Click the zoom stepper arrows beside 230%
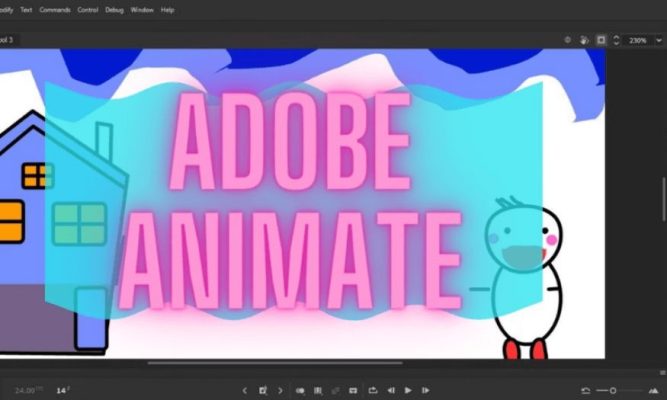 (616, 40)
